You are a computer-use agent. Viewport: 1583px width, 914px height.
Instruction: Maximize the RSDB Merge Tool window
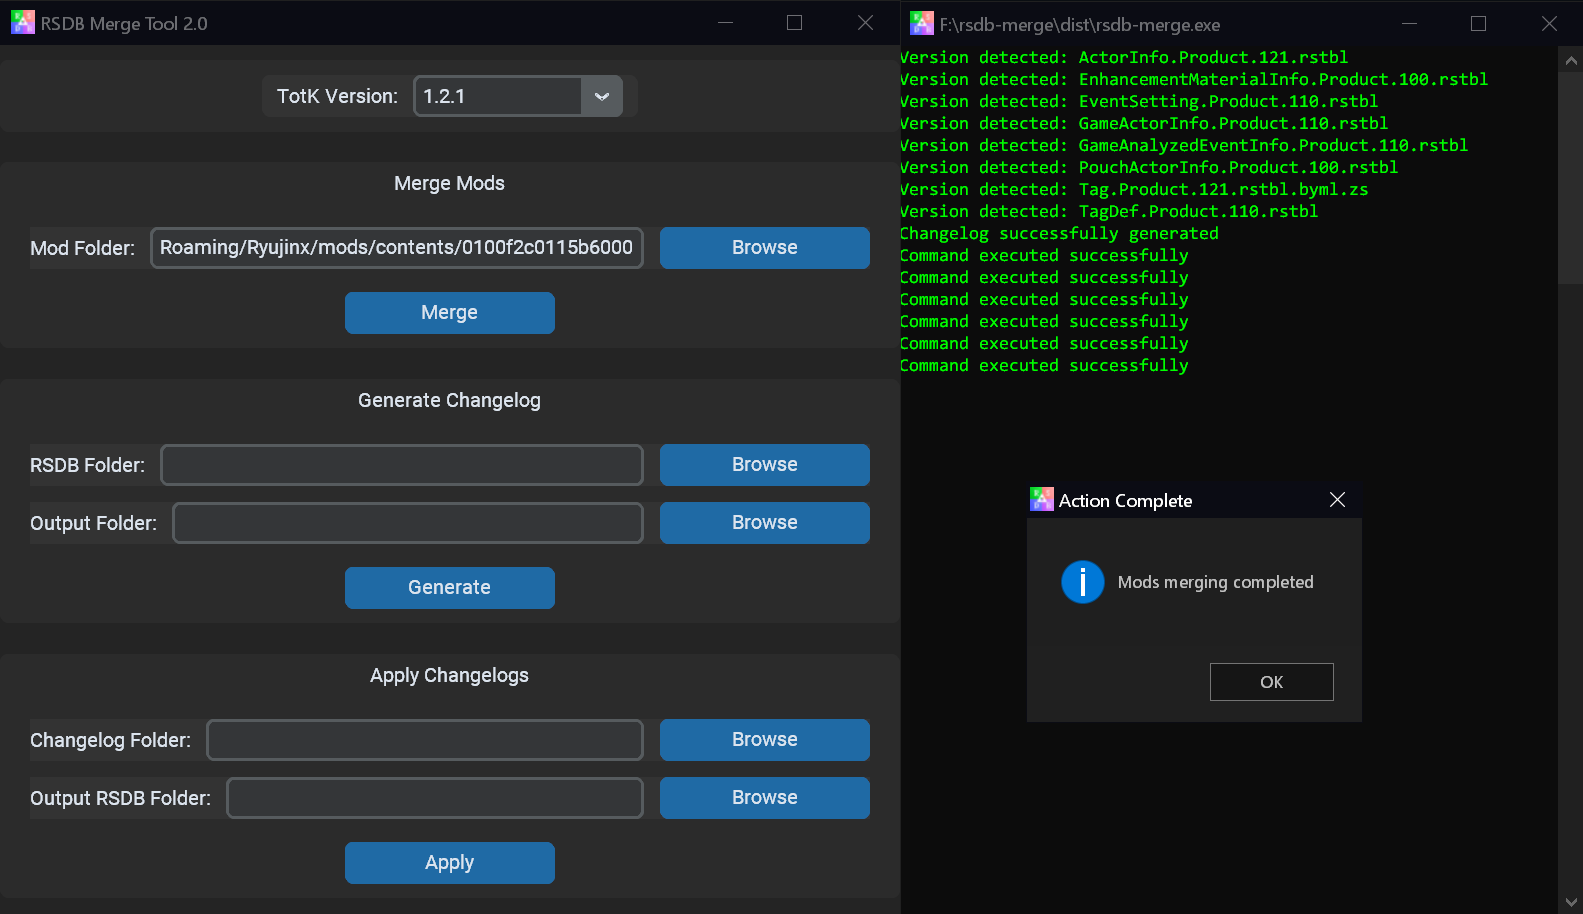click(x=795, y=23)
